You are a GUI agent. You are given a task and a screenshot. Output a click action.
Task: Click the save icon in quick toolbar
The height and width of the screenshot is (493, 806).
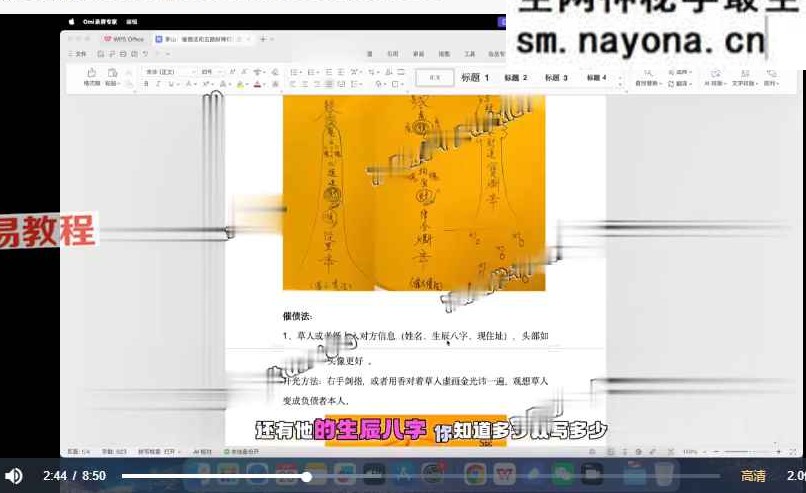click(101, 53)
